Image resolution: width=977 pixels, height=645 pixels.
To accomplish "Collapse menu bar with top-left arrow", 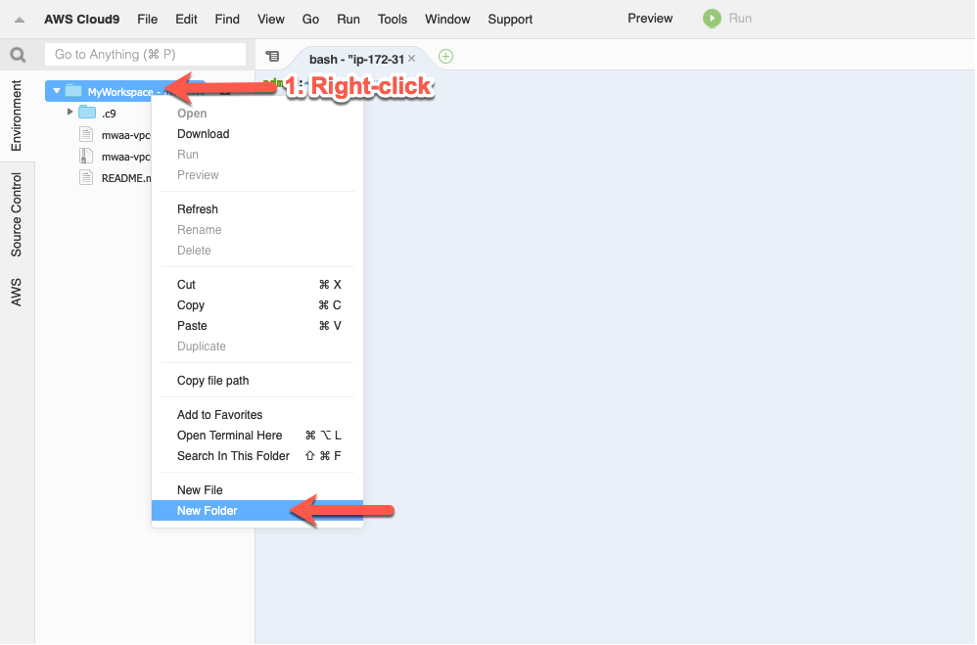I will click(19, 19).
